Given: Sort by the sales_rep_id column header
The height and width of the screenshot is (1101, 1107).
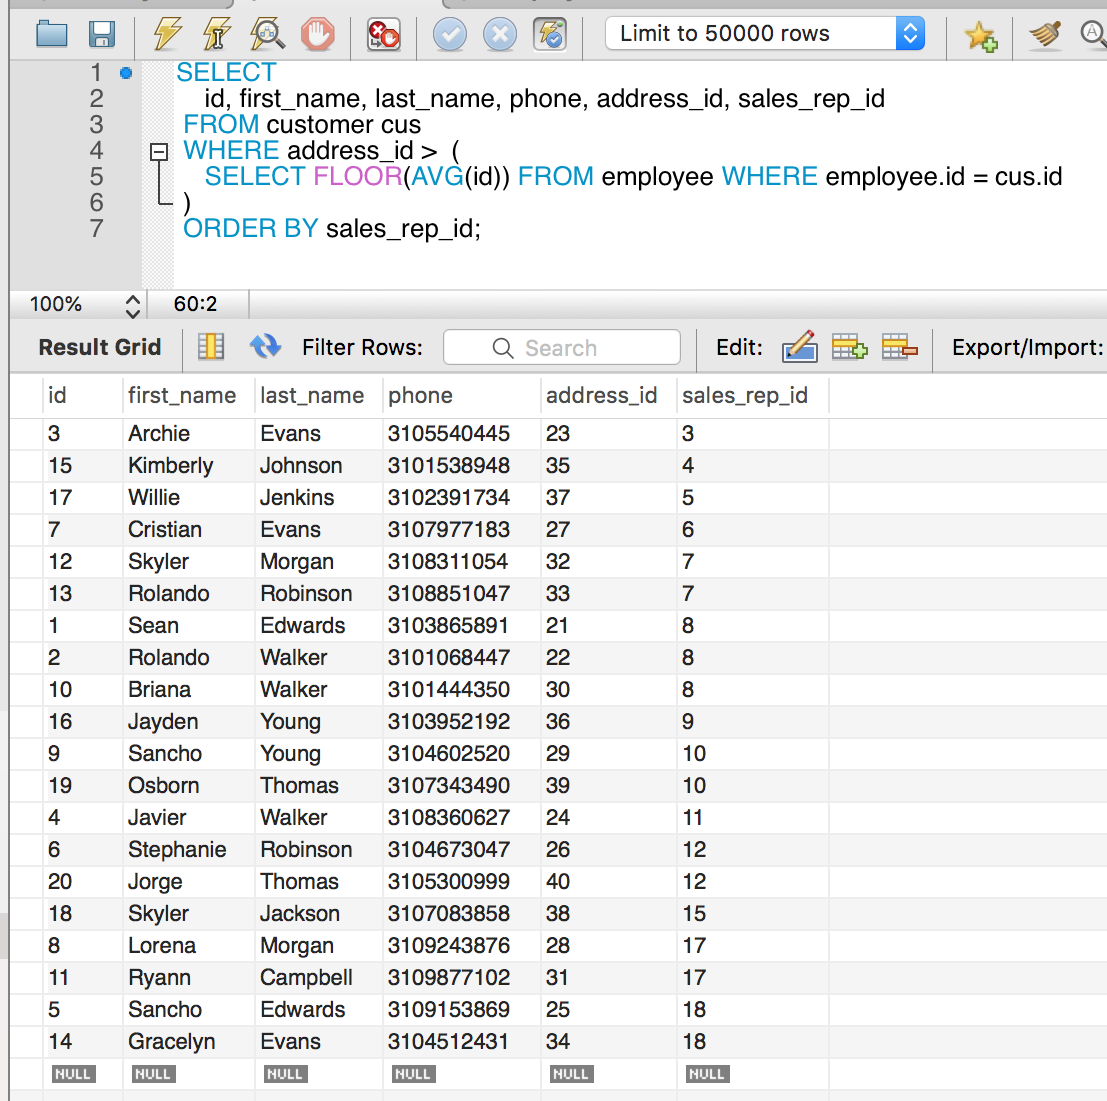Looking at the screenshot, I should [x=753, y=395].
